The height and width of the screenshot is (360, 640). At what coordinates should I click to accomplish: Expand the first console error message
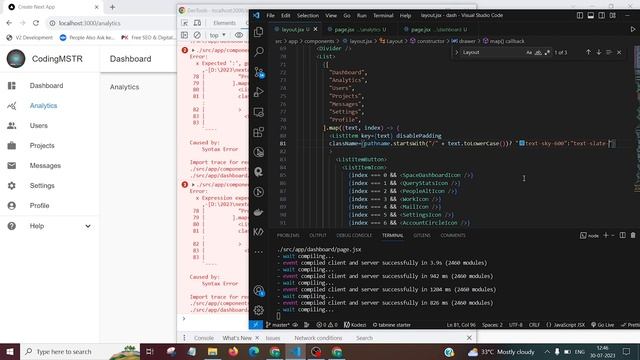coord(193,50)
